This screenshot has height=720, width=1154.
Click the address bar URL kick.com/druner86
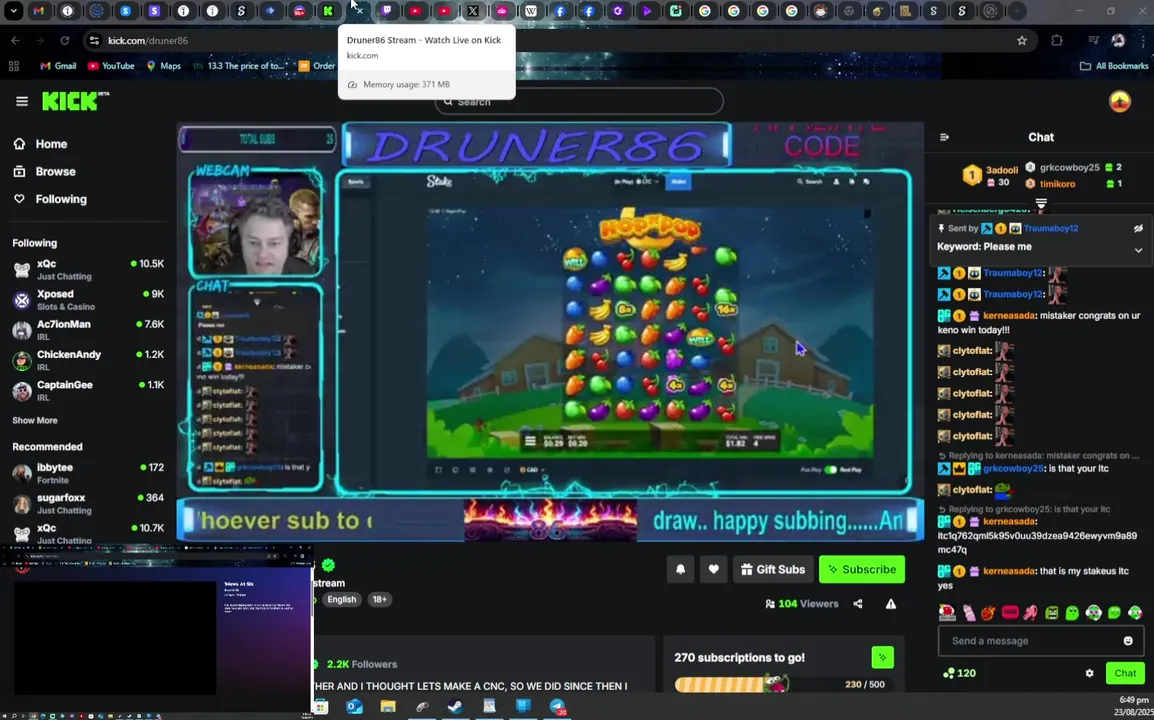coord(148,40)
